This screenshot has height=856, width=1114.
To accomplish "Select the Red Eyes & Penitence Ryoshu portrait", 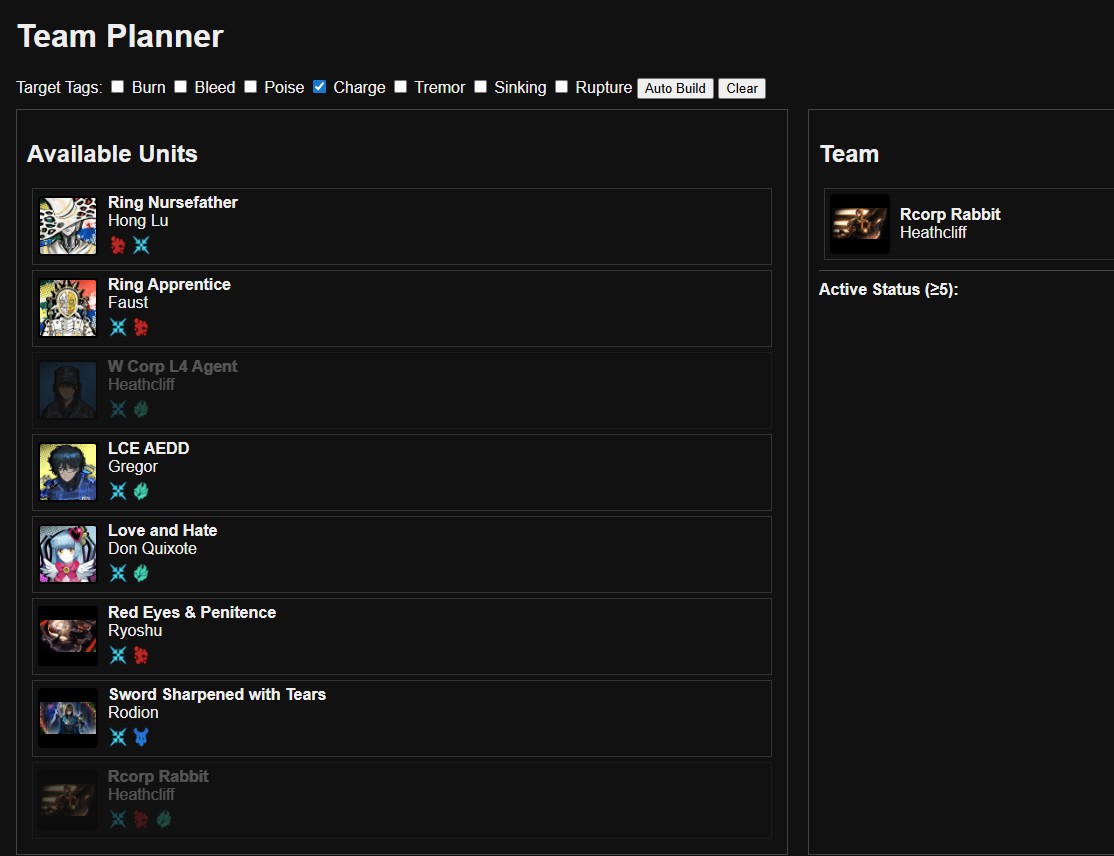I will click(67, 636).
